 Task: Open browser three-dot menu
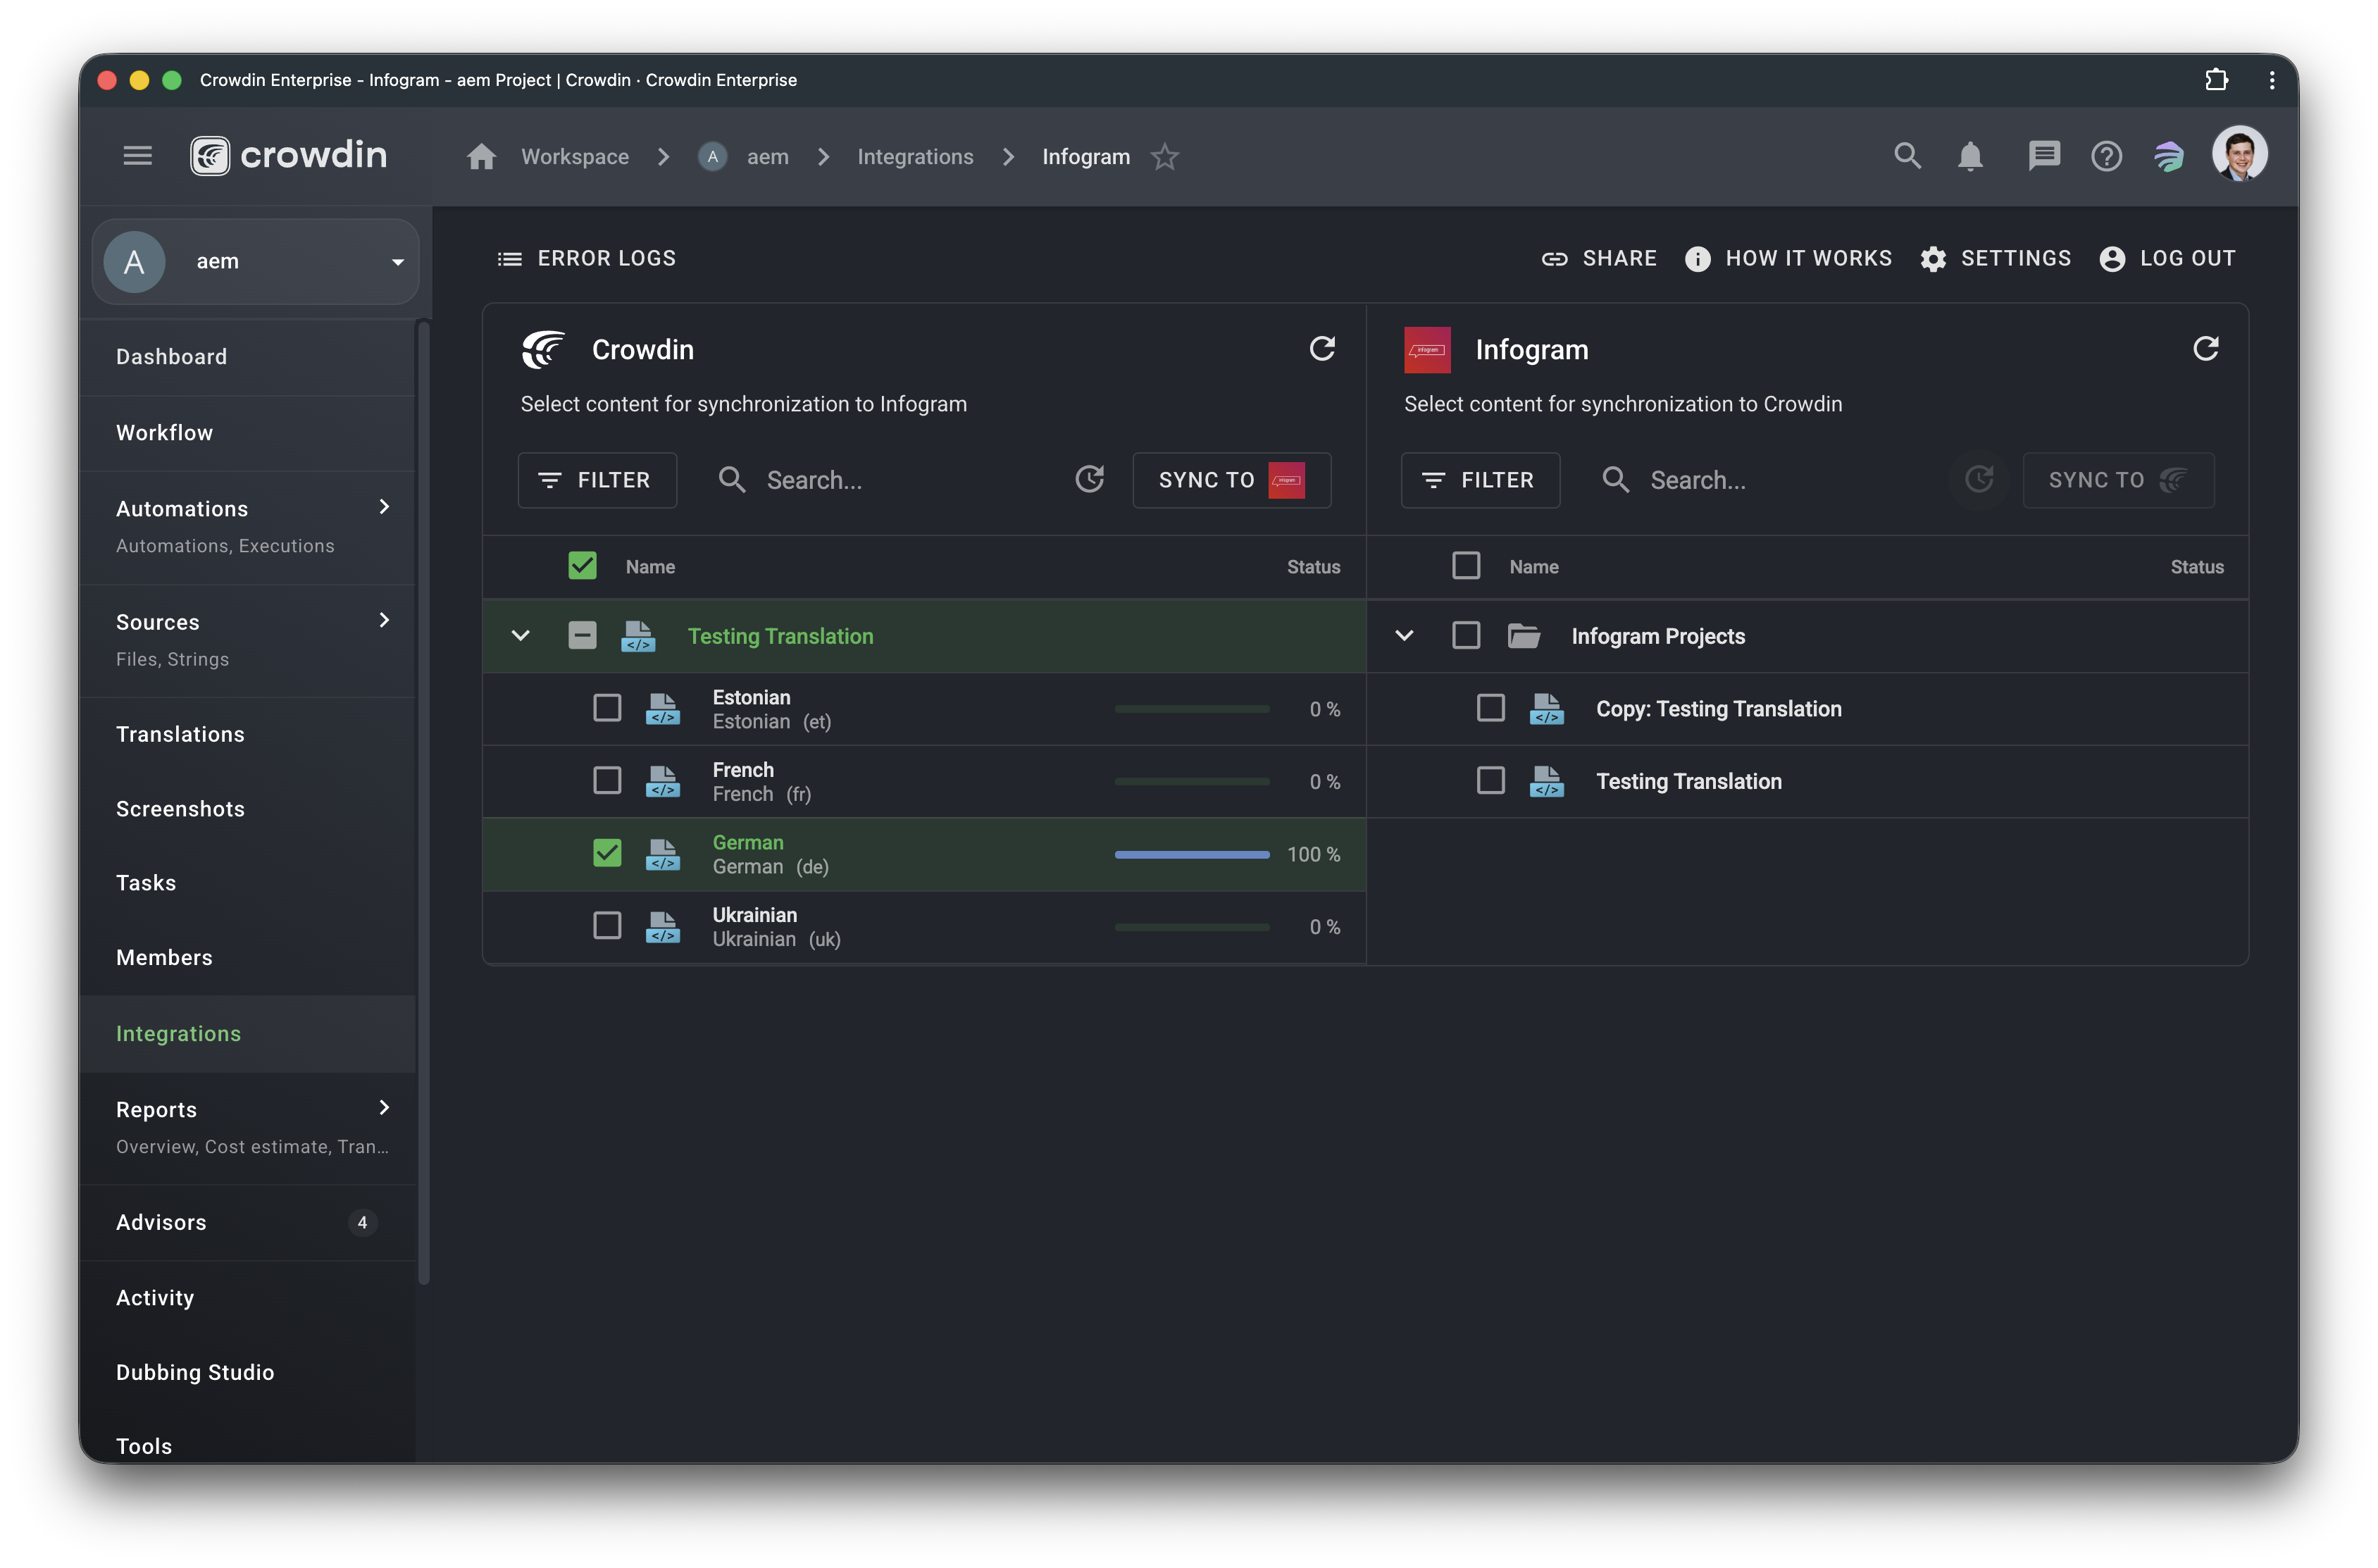(x=2271, y=80)
